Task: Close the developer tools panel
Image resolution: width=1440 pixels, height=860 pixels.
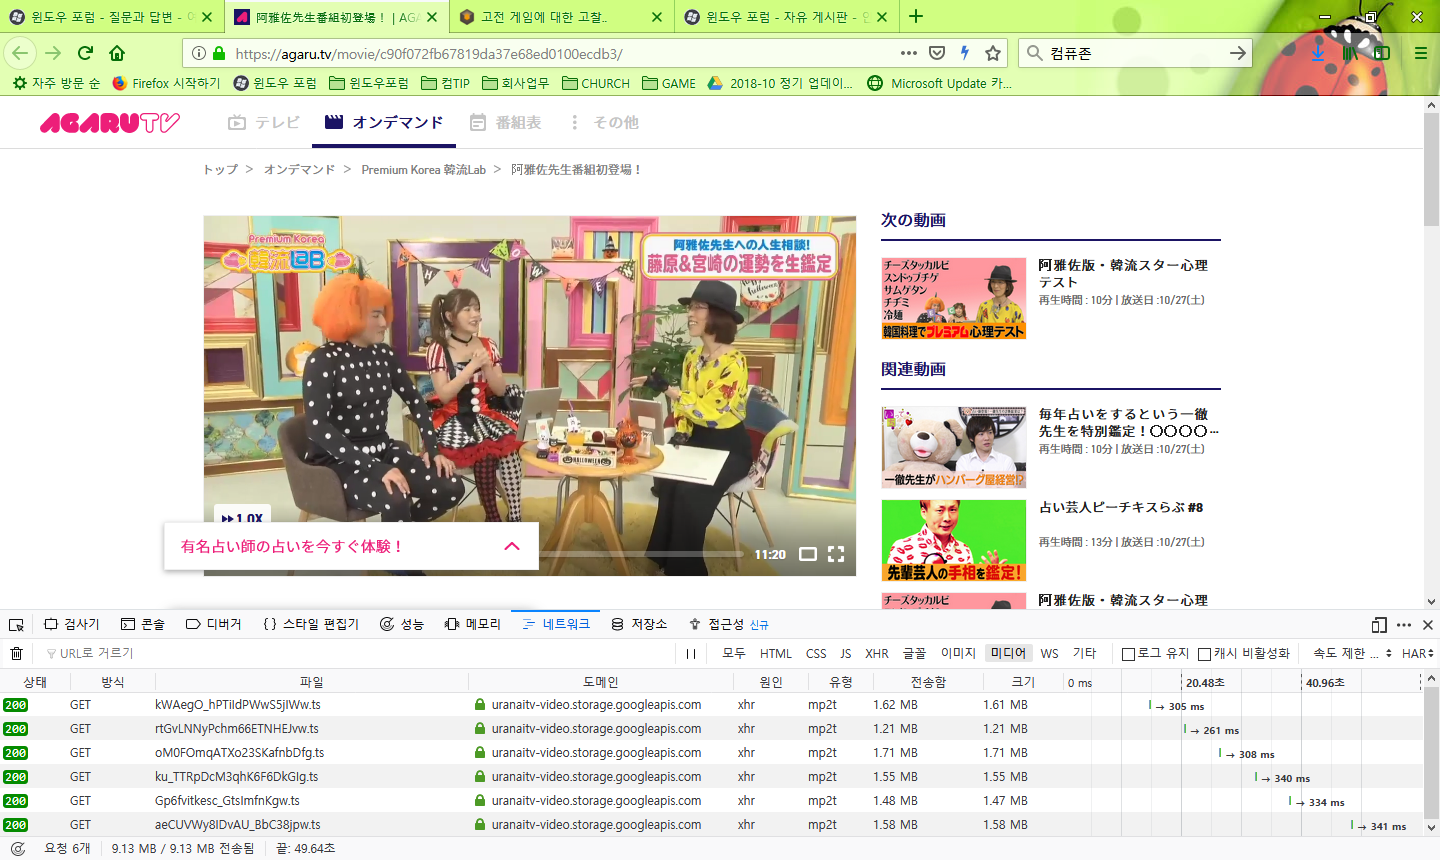Action: pos(1428,625)
